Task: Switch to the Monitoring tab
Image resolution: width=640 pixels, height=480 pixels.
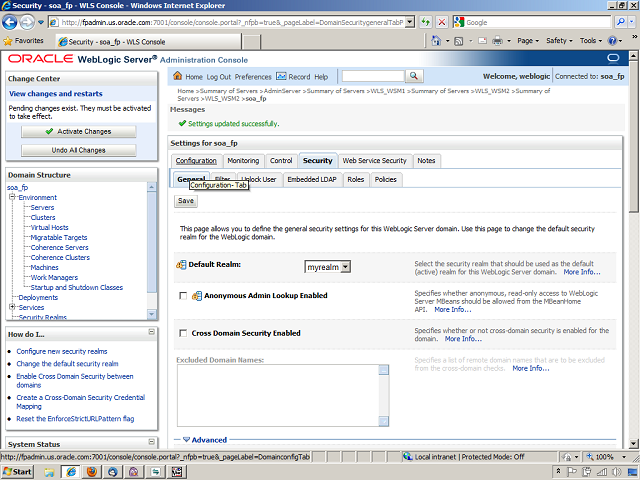Action: tap(243, 161)
